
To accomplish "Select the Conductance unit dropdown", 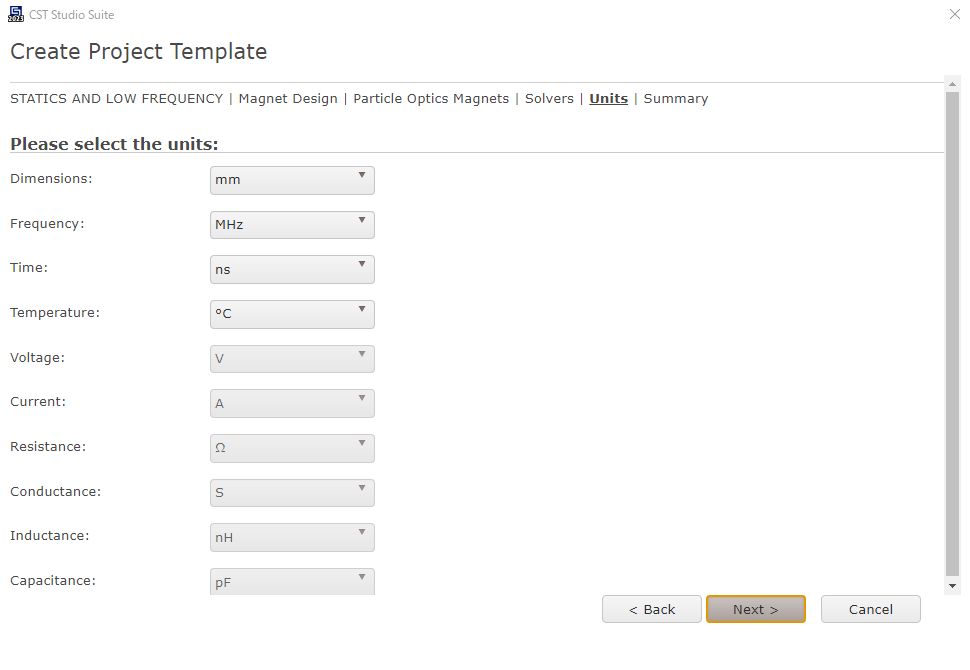I will 292,493.
